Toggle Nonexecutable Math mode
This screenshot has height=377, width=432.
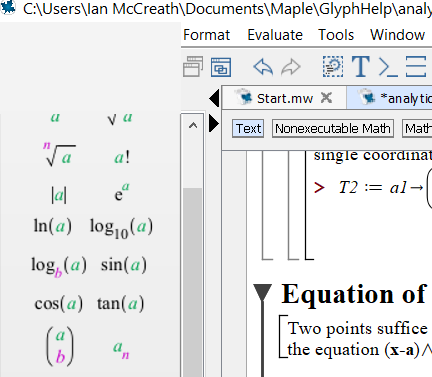pyautogui.click(x=333, y=128)
